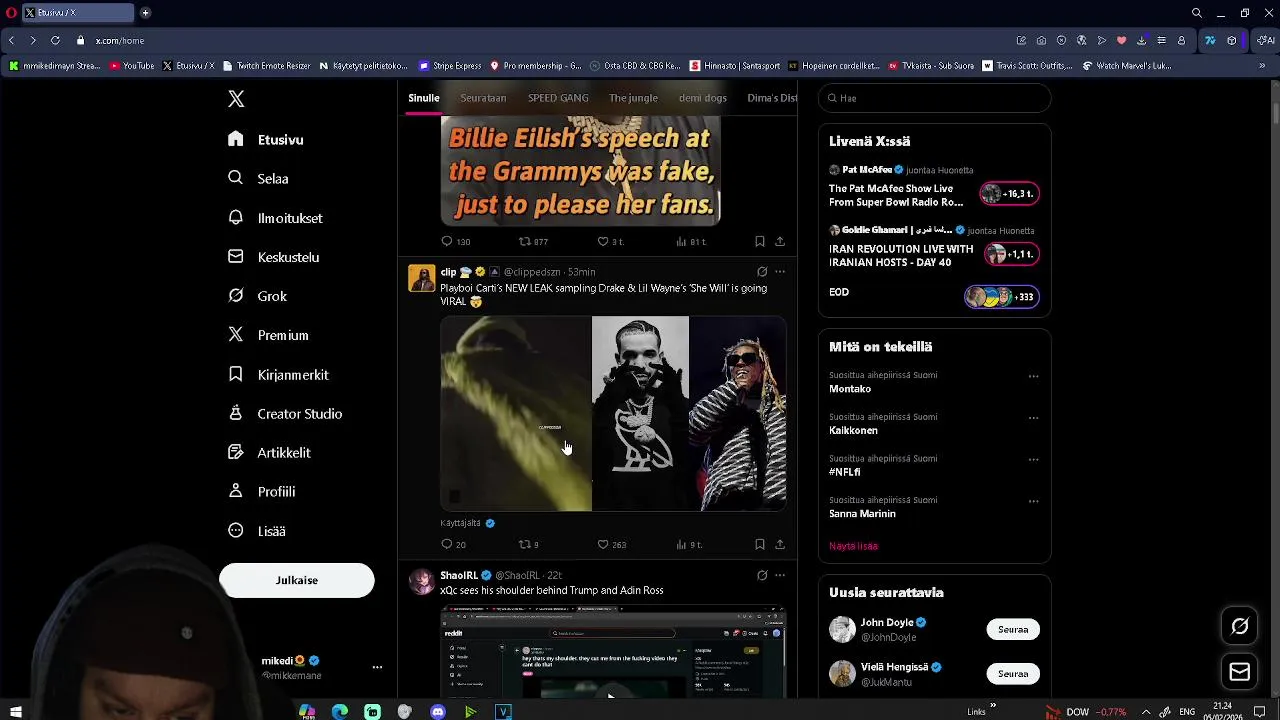Bookmark the Billie Eilish post
The image size is (1280, 720).
[x=760, y=241]
